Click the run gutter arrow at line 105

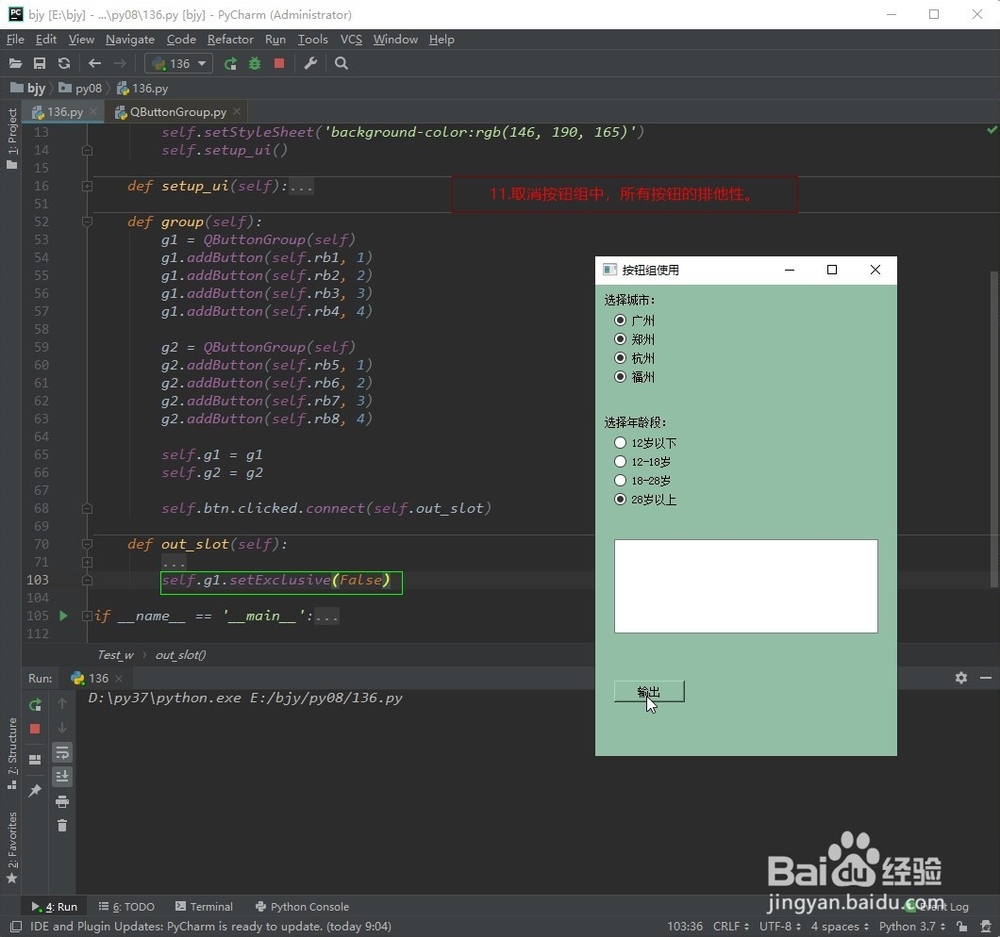[x=63, y=616]
